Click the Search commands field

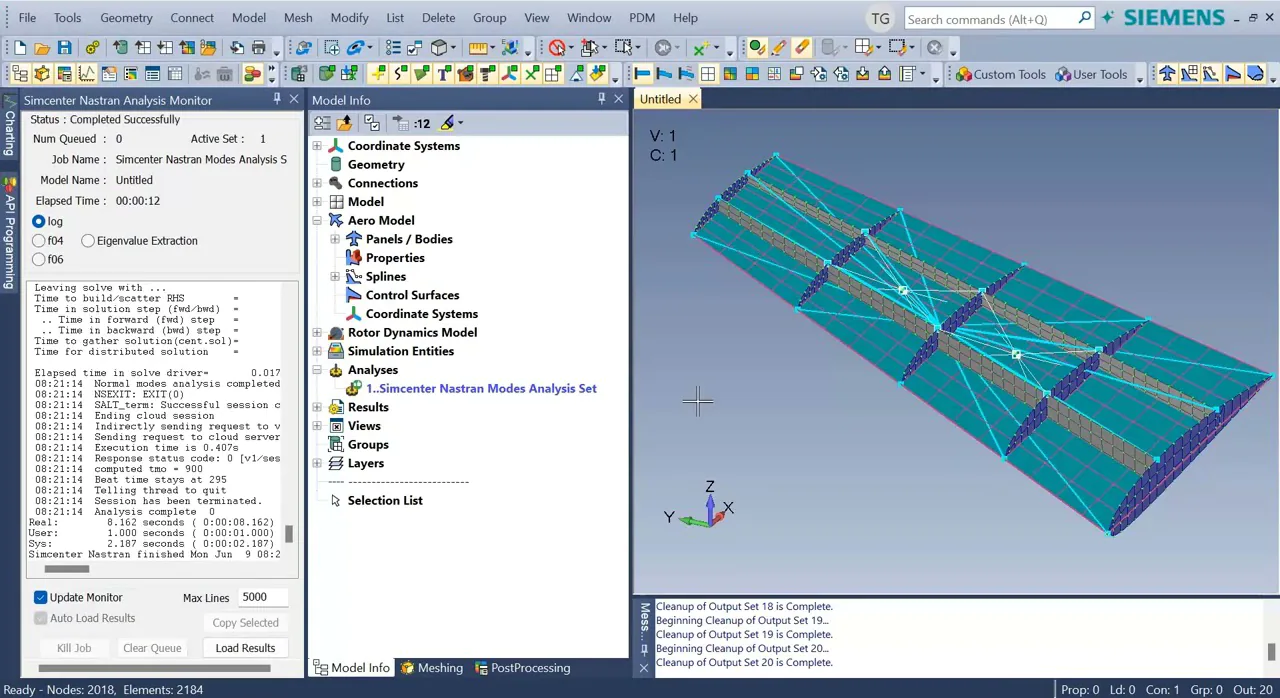(998, 19)
